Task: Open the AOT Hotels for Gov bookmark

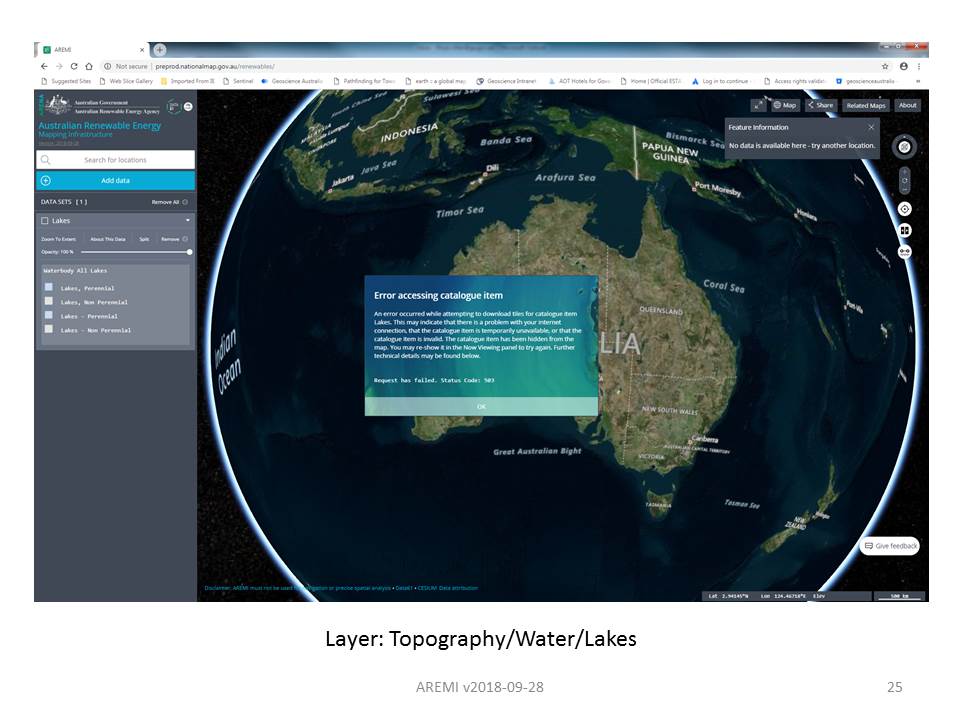Action: tap(579, 81)
